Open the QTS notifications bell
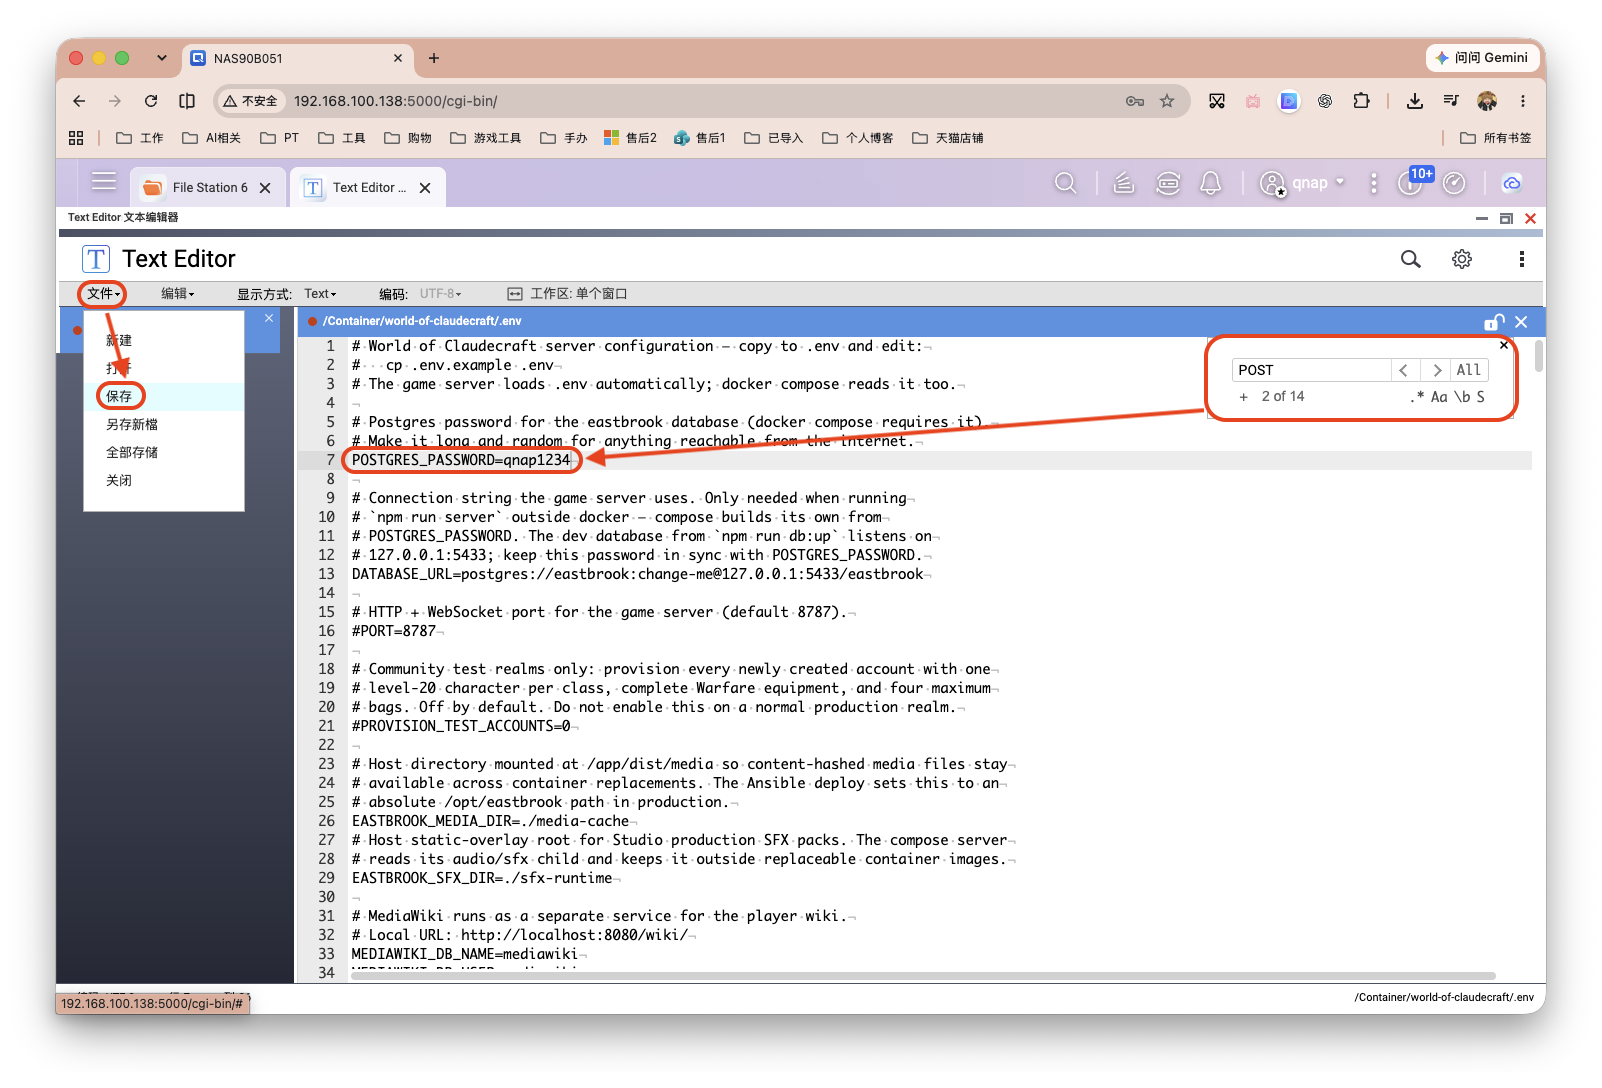The height and width of the screenshot is (1088, 1602). (x=1211, y=183)
